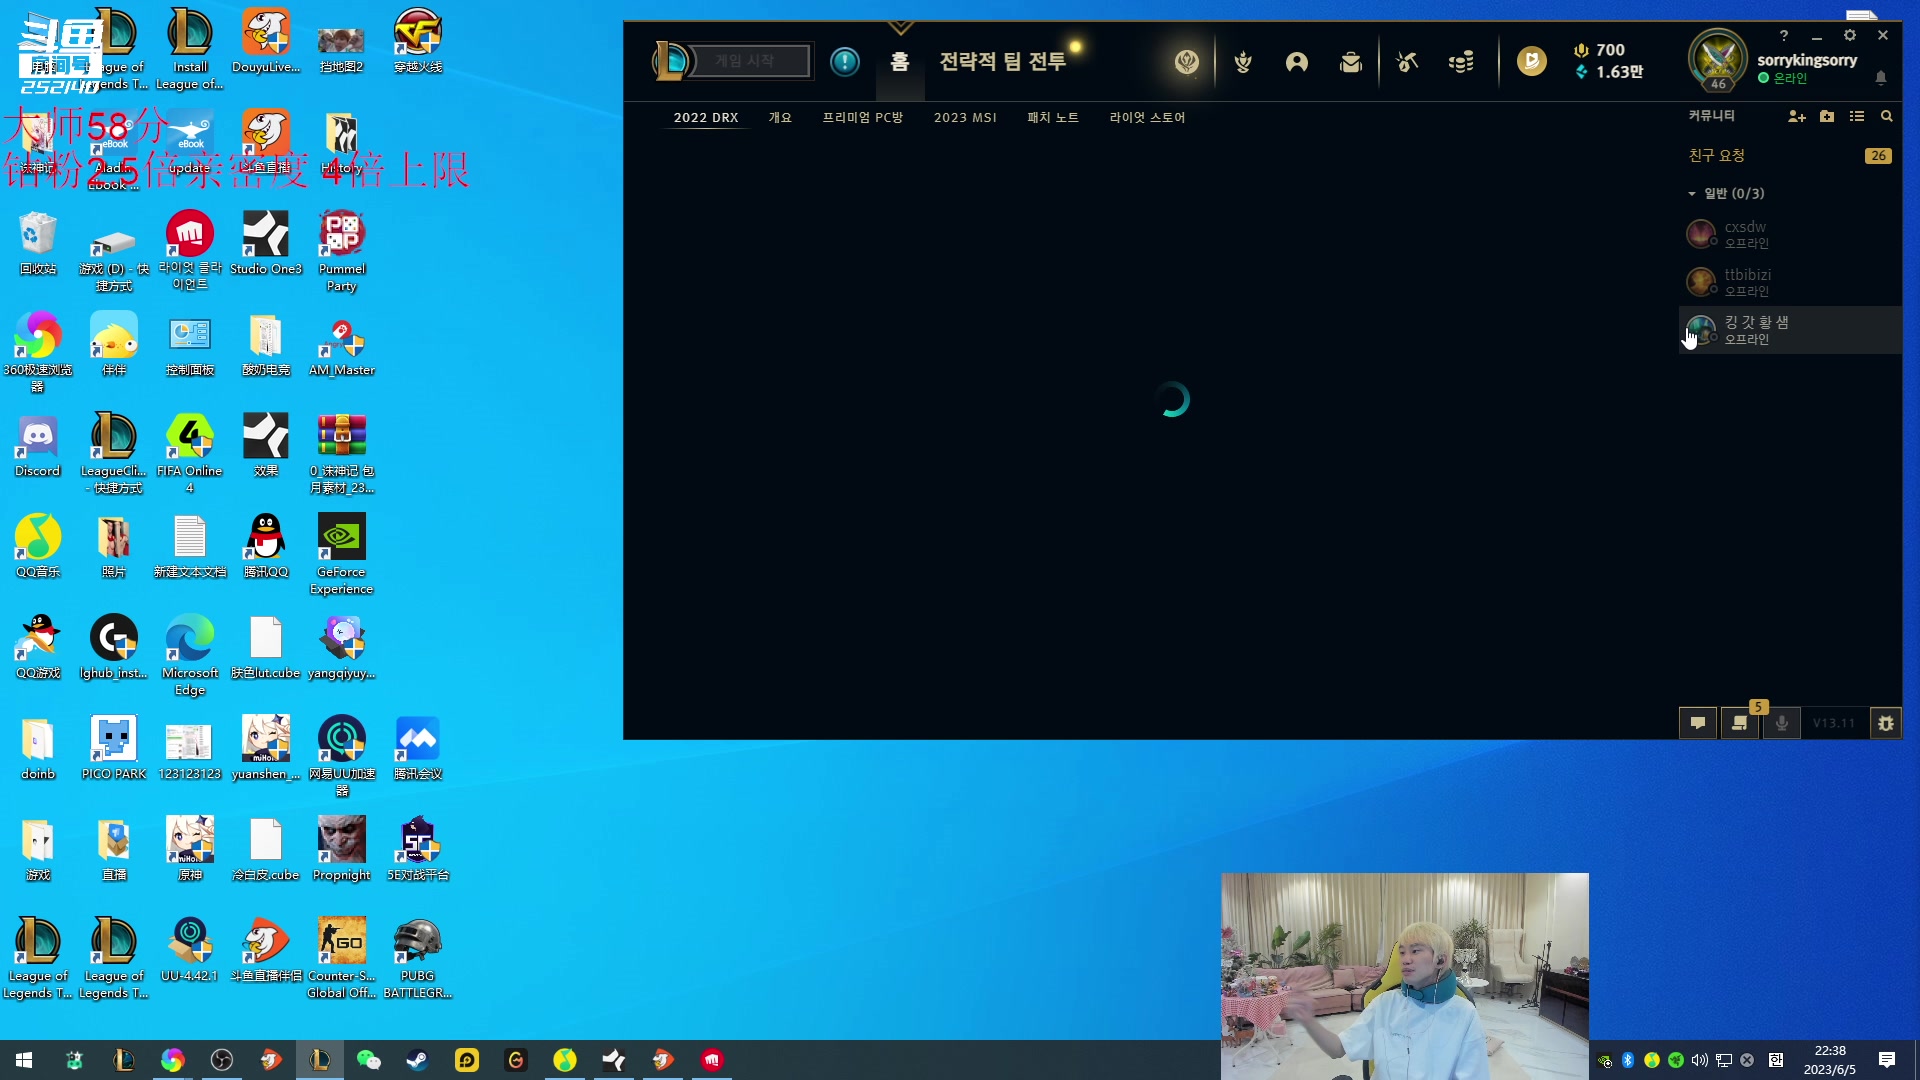This screenshot has height=1080, width=1920.
Task: Open the hextech crafting hammer icon
Action: (1407, 62)
